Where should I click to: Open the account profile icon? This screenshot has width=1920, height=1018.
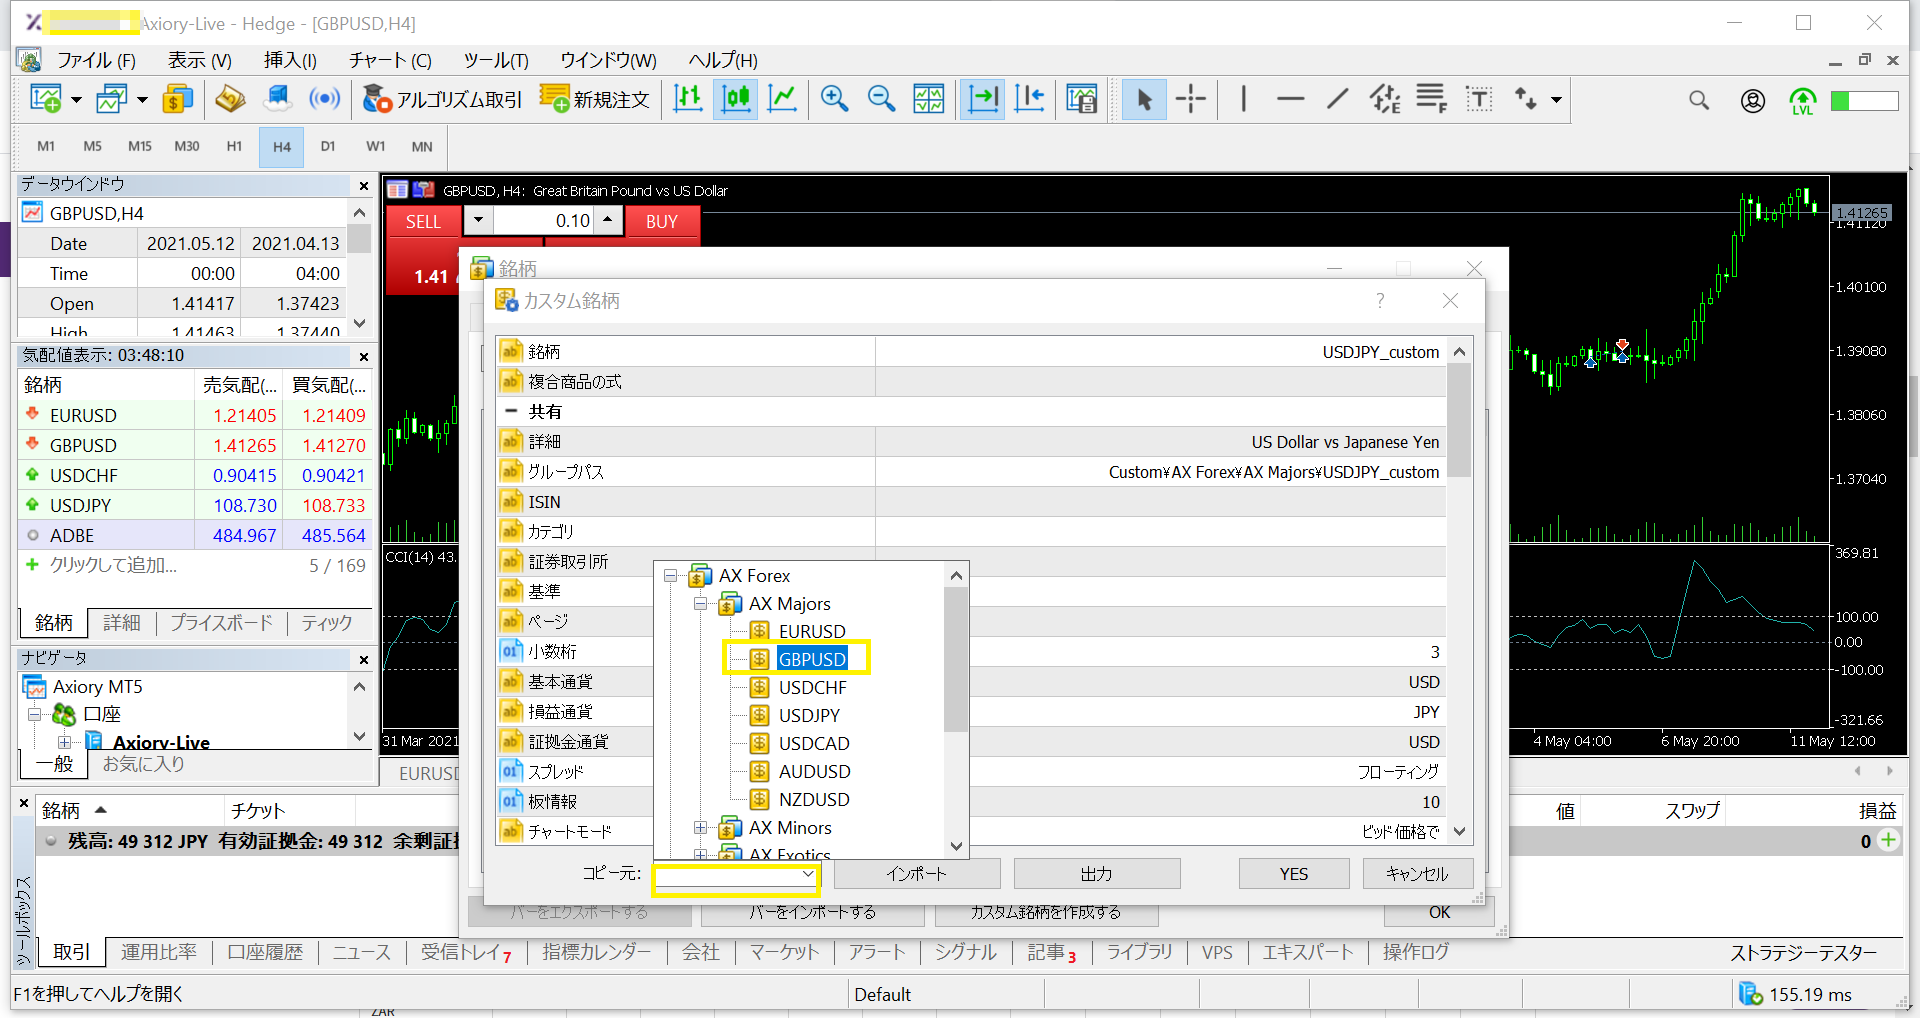coord(1752,100)
